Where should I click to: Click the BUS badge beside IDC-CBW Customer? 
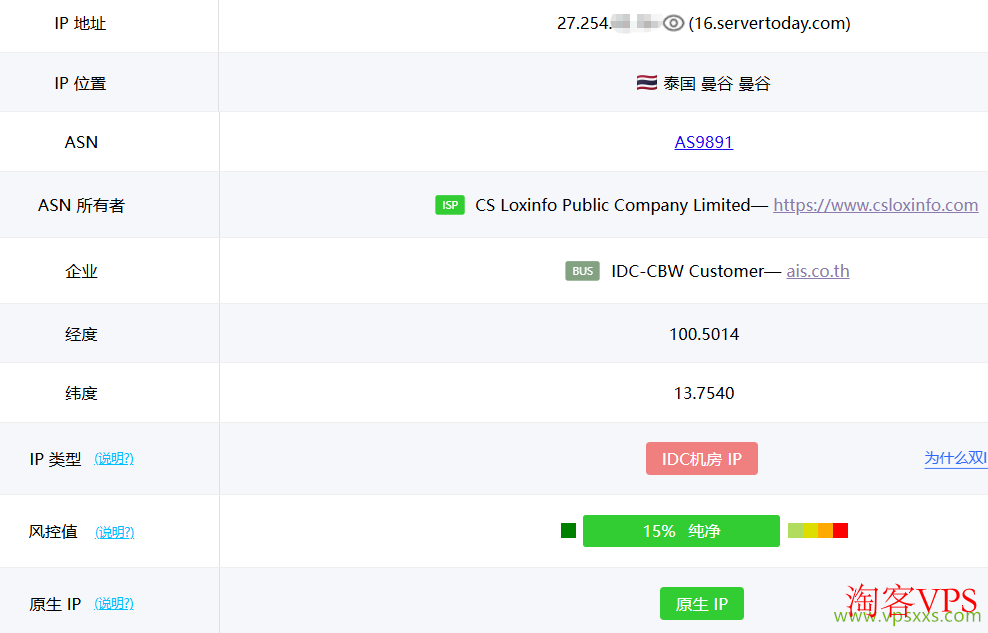tap(582, 271)
